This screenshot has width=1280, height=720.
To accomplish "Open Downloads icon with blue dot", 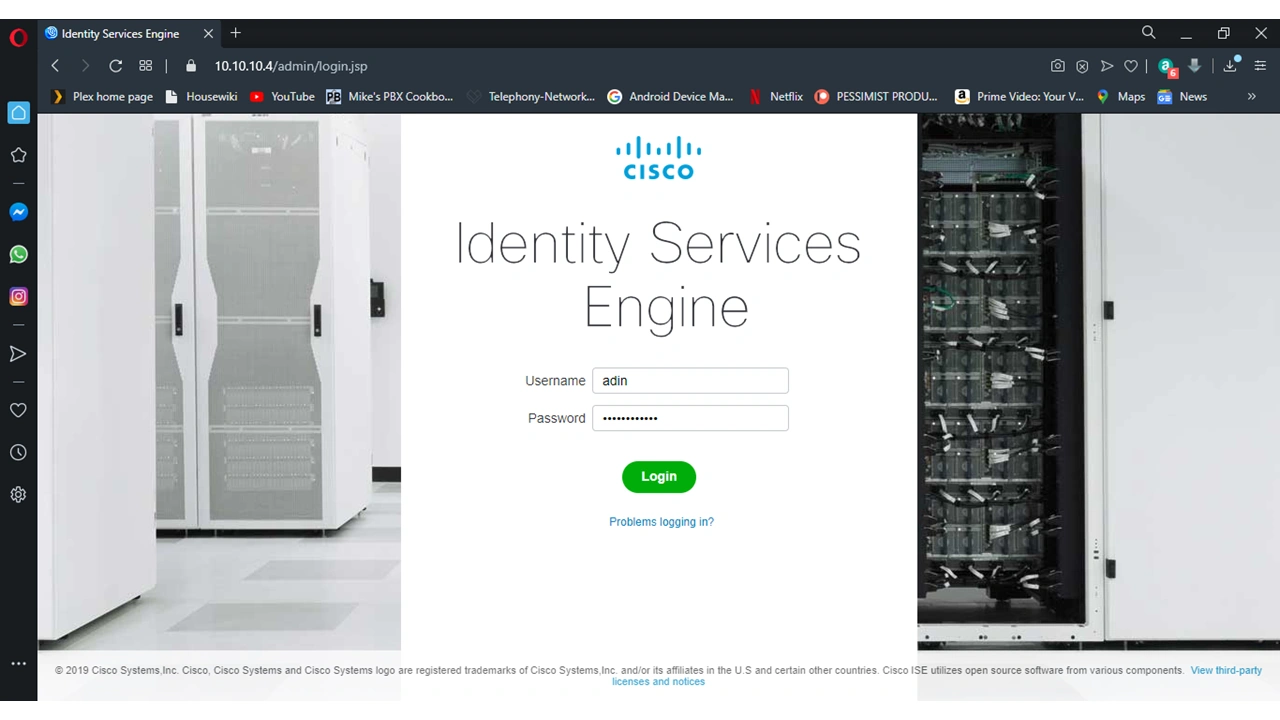I will tap(1231, 65).
